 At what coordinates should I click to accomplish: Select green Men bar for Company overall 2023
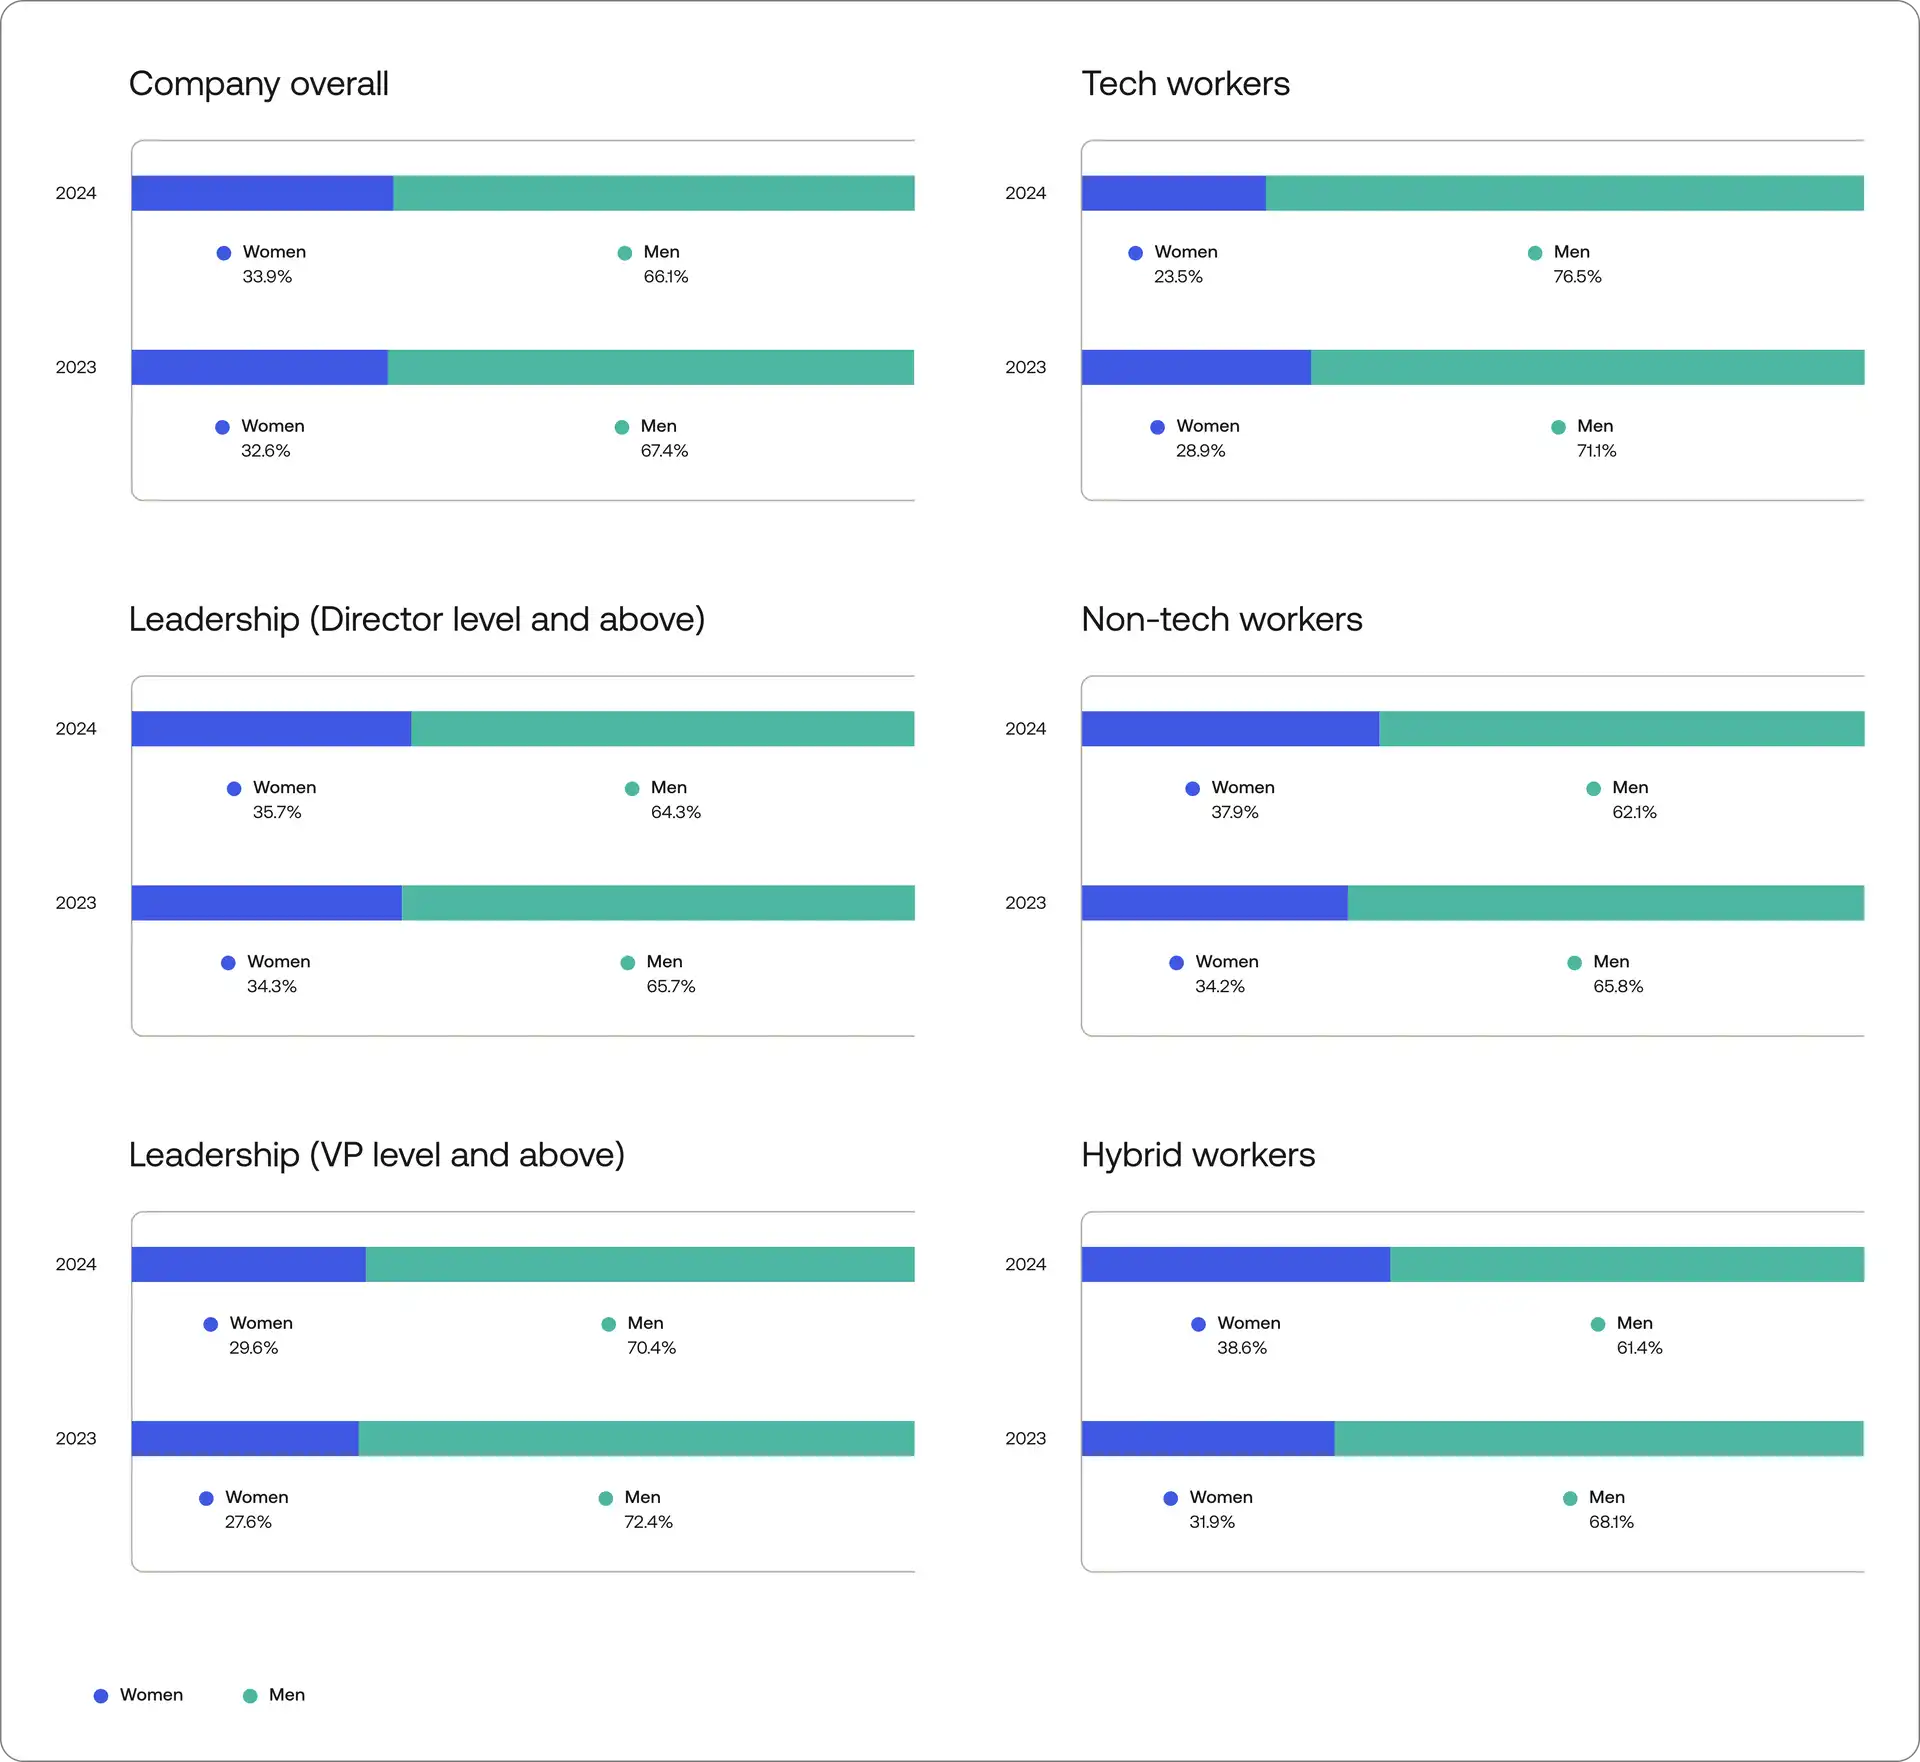click(x=650, y=367)
